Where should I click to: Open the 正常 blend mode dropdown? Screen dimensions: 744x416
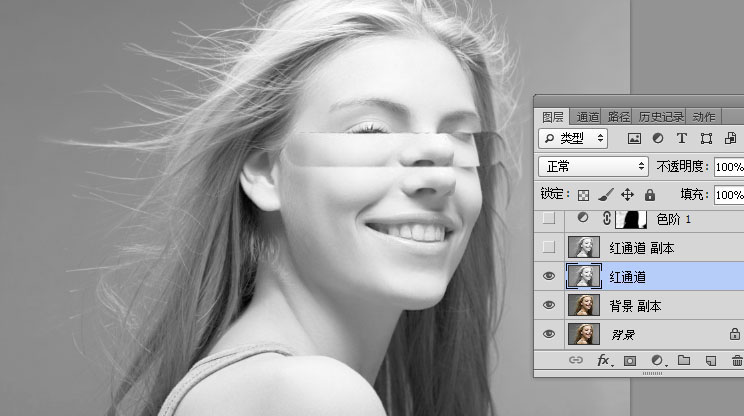(x=593, y=166)
